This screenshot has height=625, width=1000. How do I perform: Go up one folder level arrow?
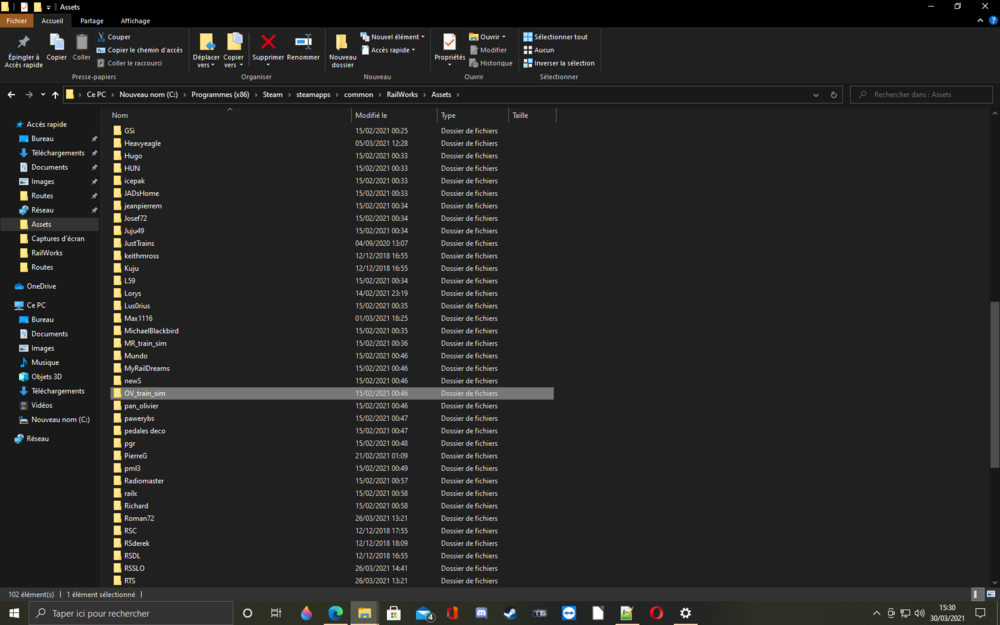55,94
